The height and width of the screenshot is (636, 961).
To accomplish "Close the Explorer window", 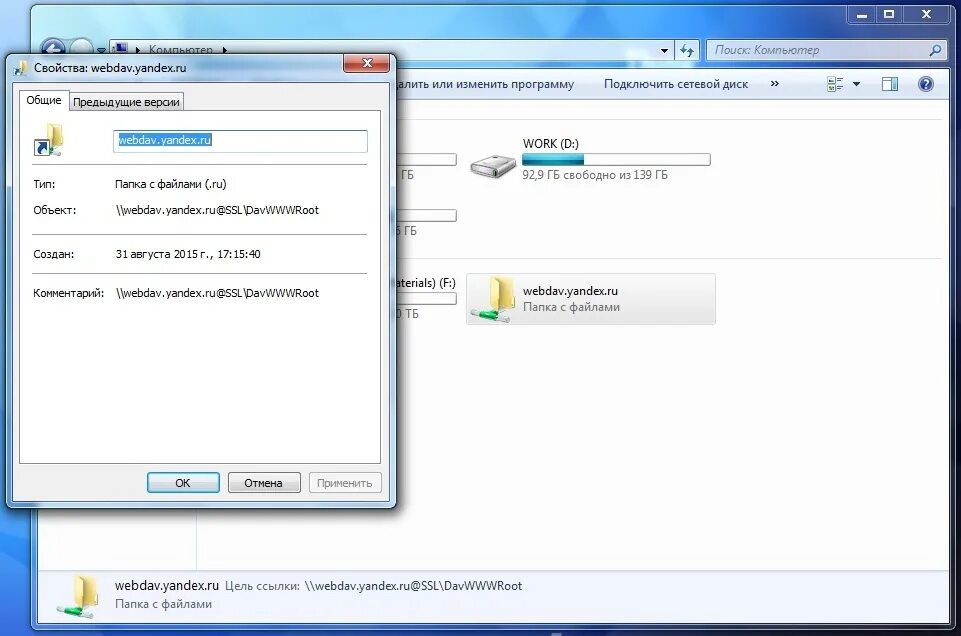I will [x=926, y=14].
